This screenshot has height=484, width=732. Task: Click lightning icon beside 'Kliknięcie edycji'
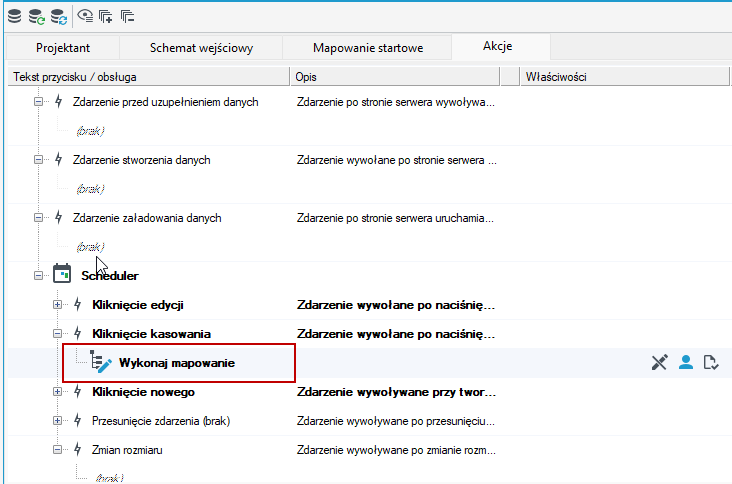[x=77, y=304]
